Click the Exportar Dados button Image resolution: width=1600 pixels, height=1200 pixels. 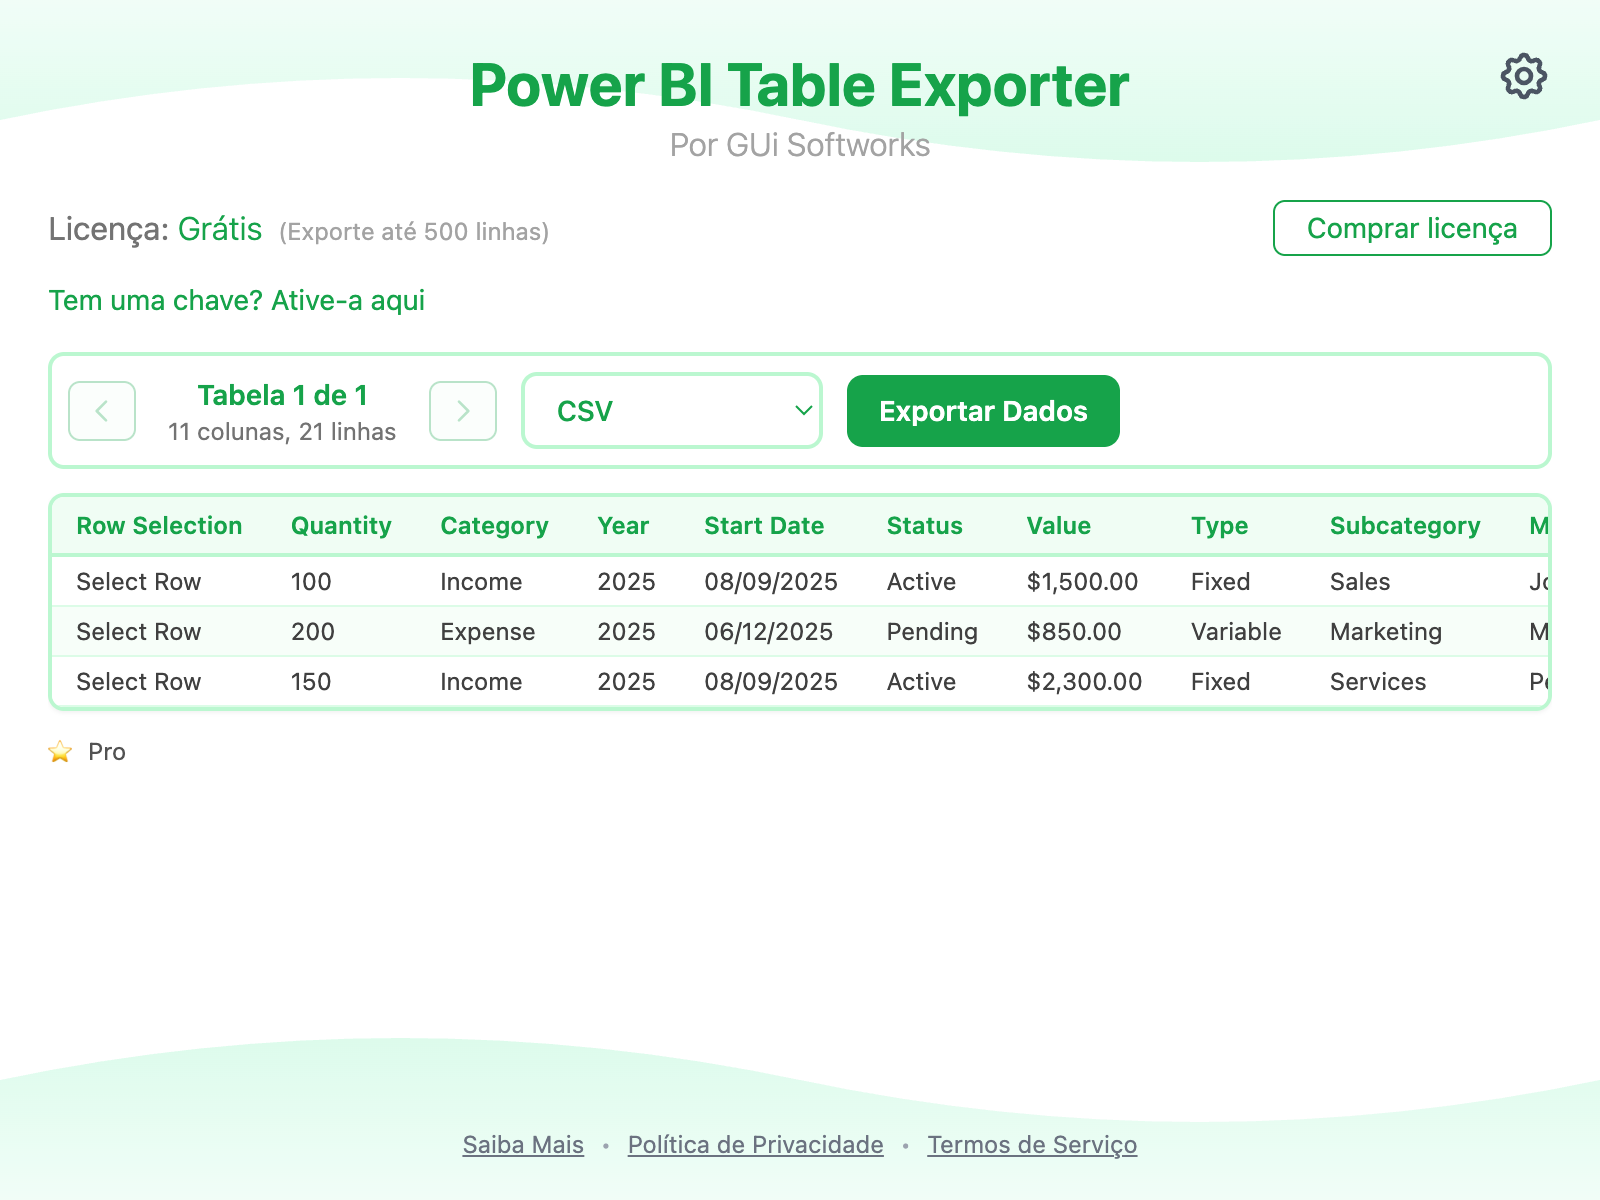click(982, 410)
